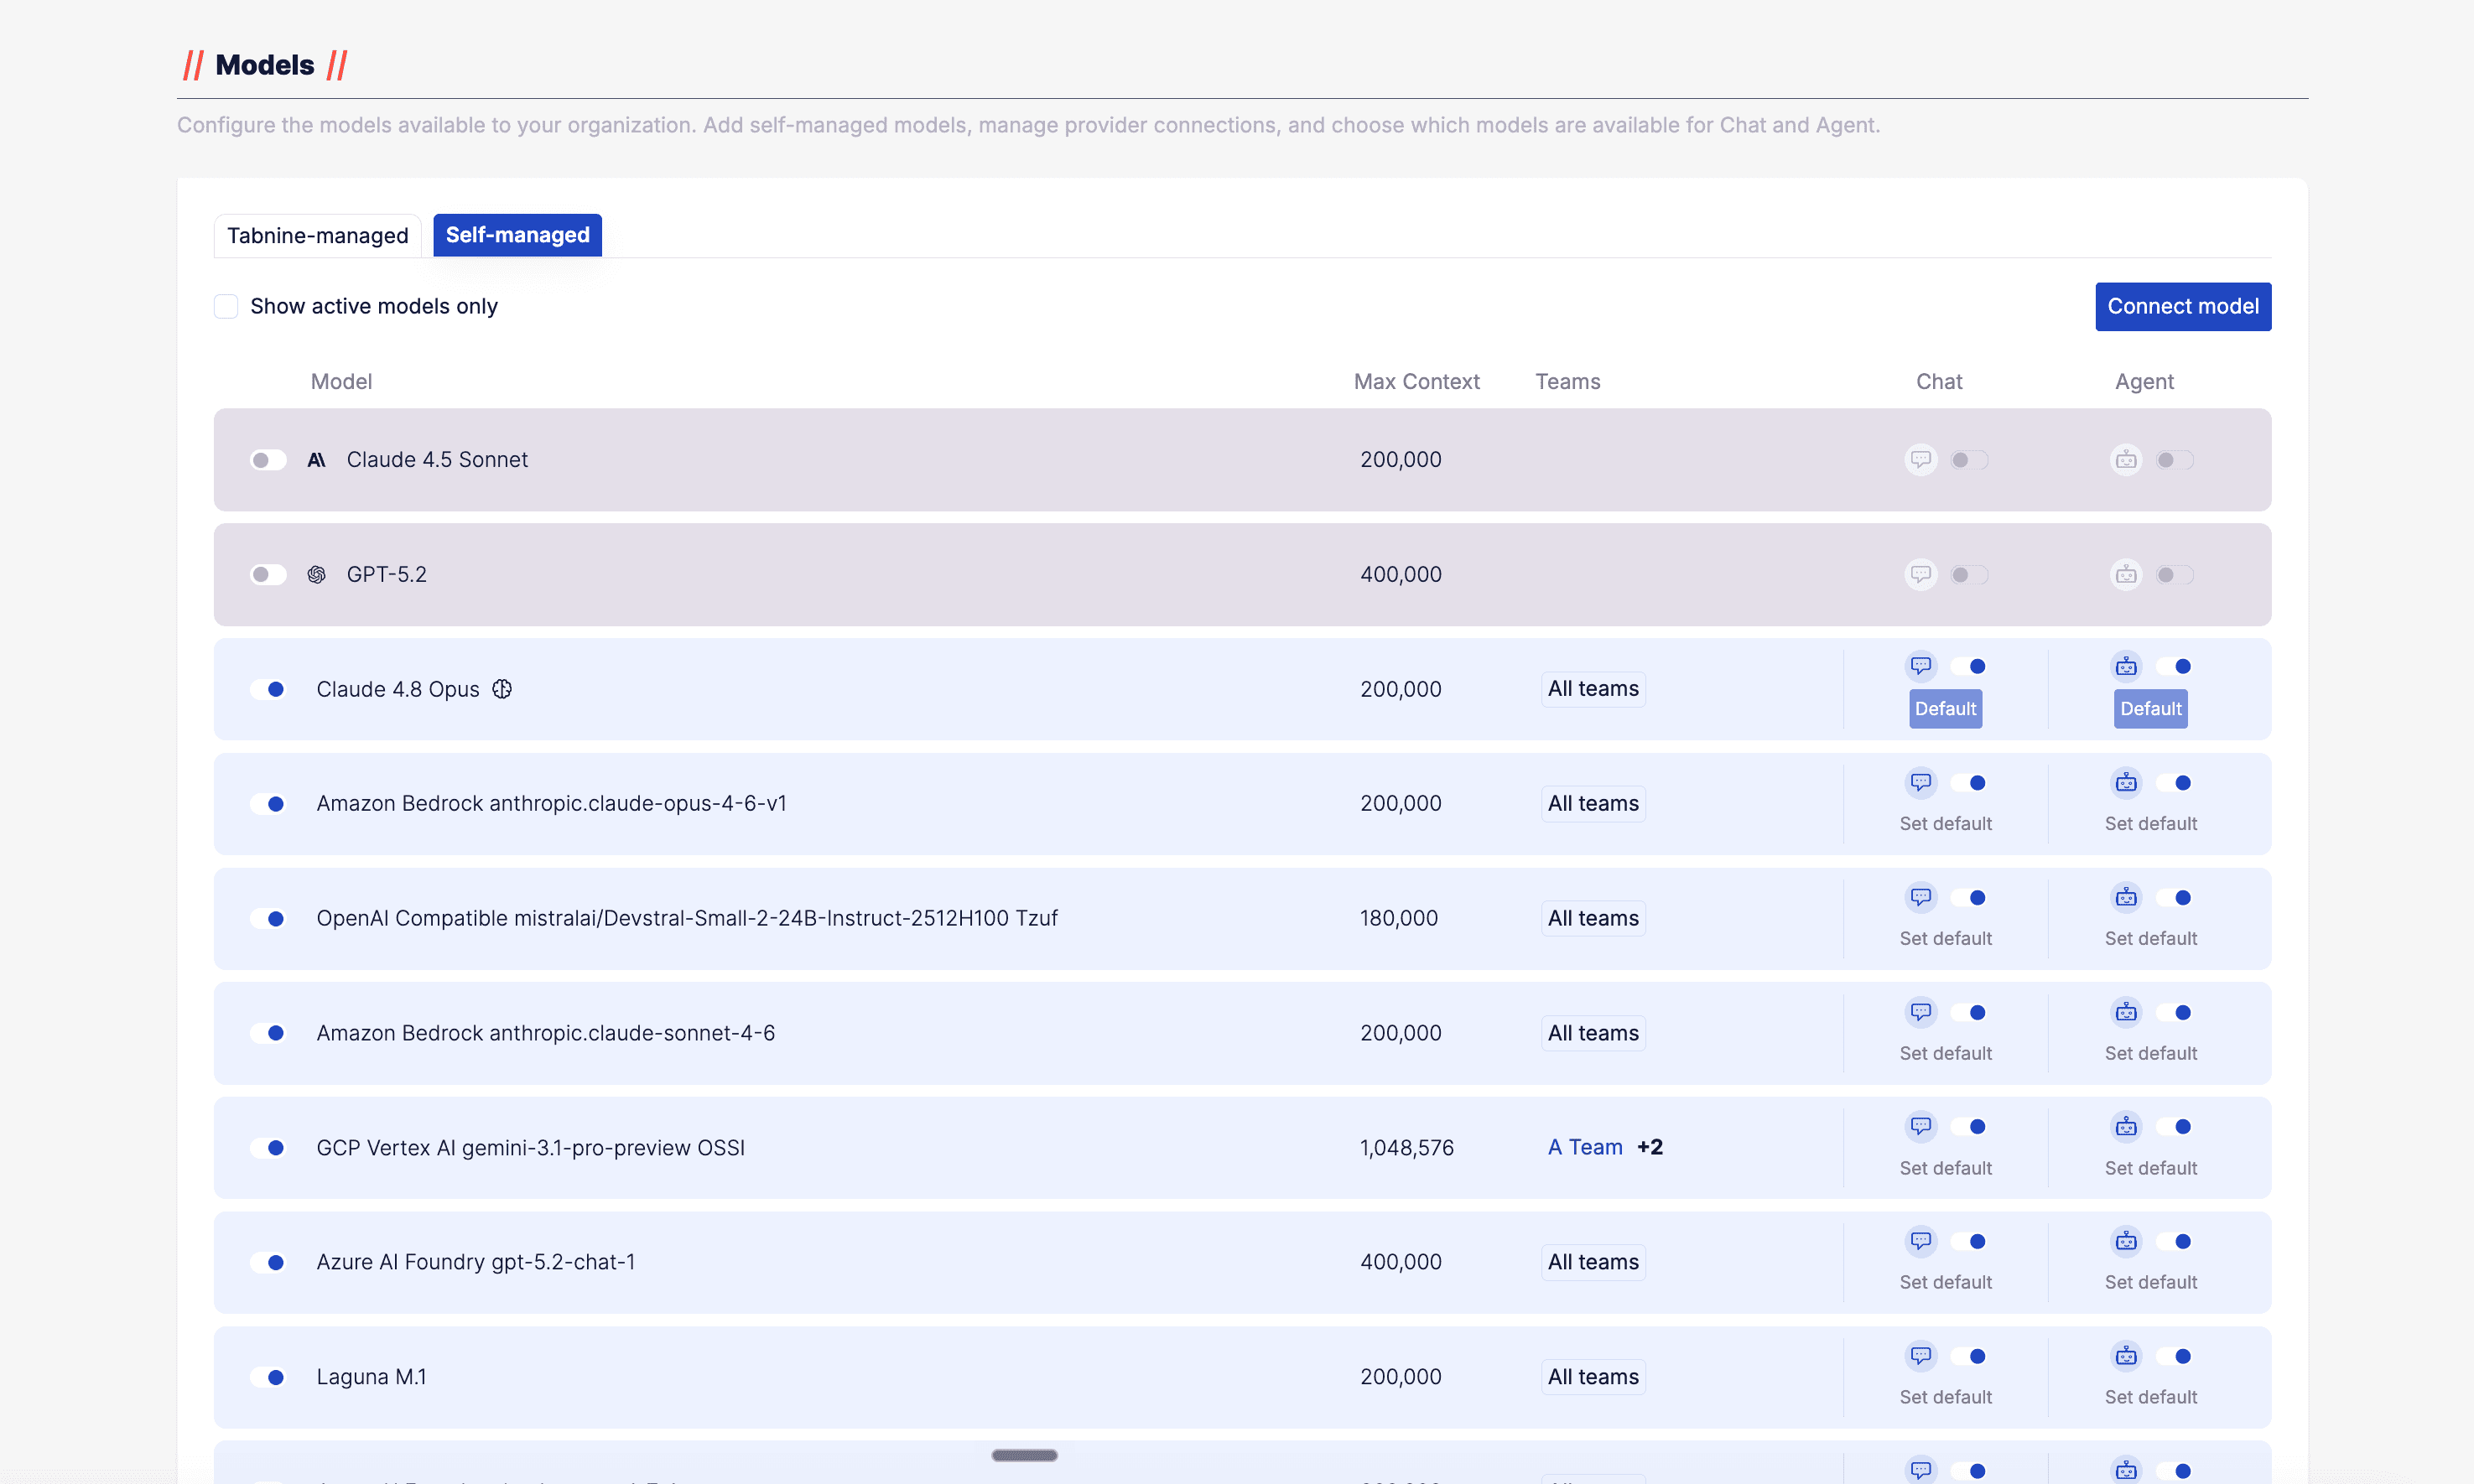Click chat icon in Laguna M.1 row

pos(1921,1356)
